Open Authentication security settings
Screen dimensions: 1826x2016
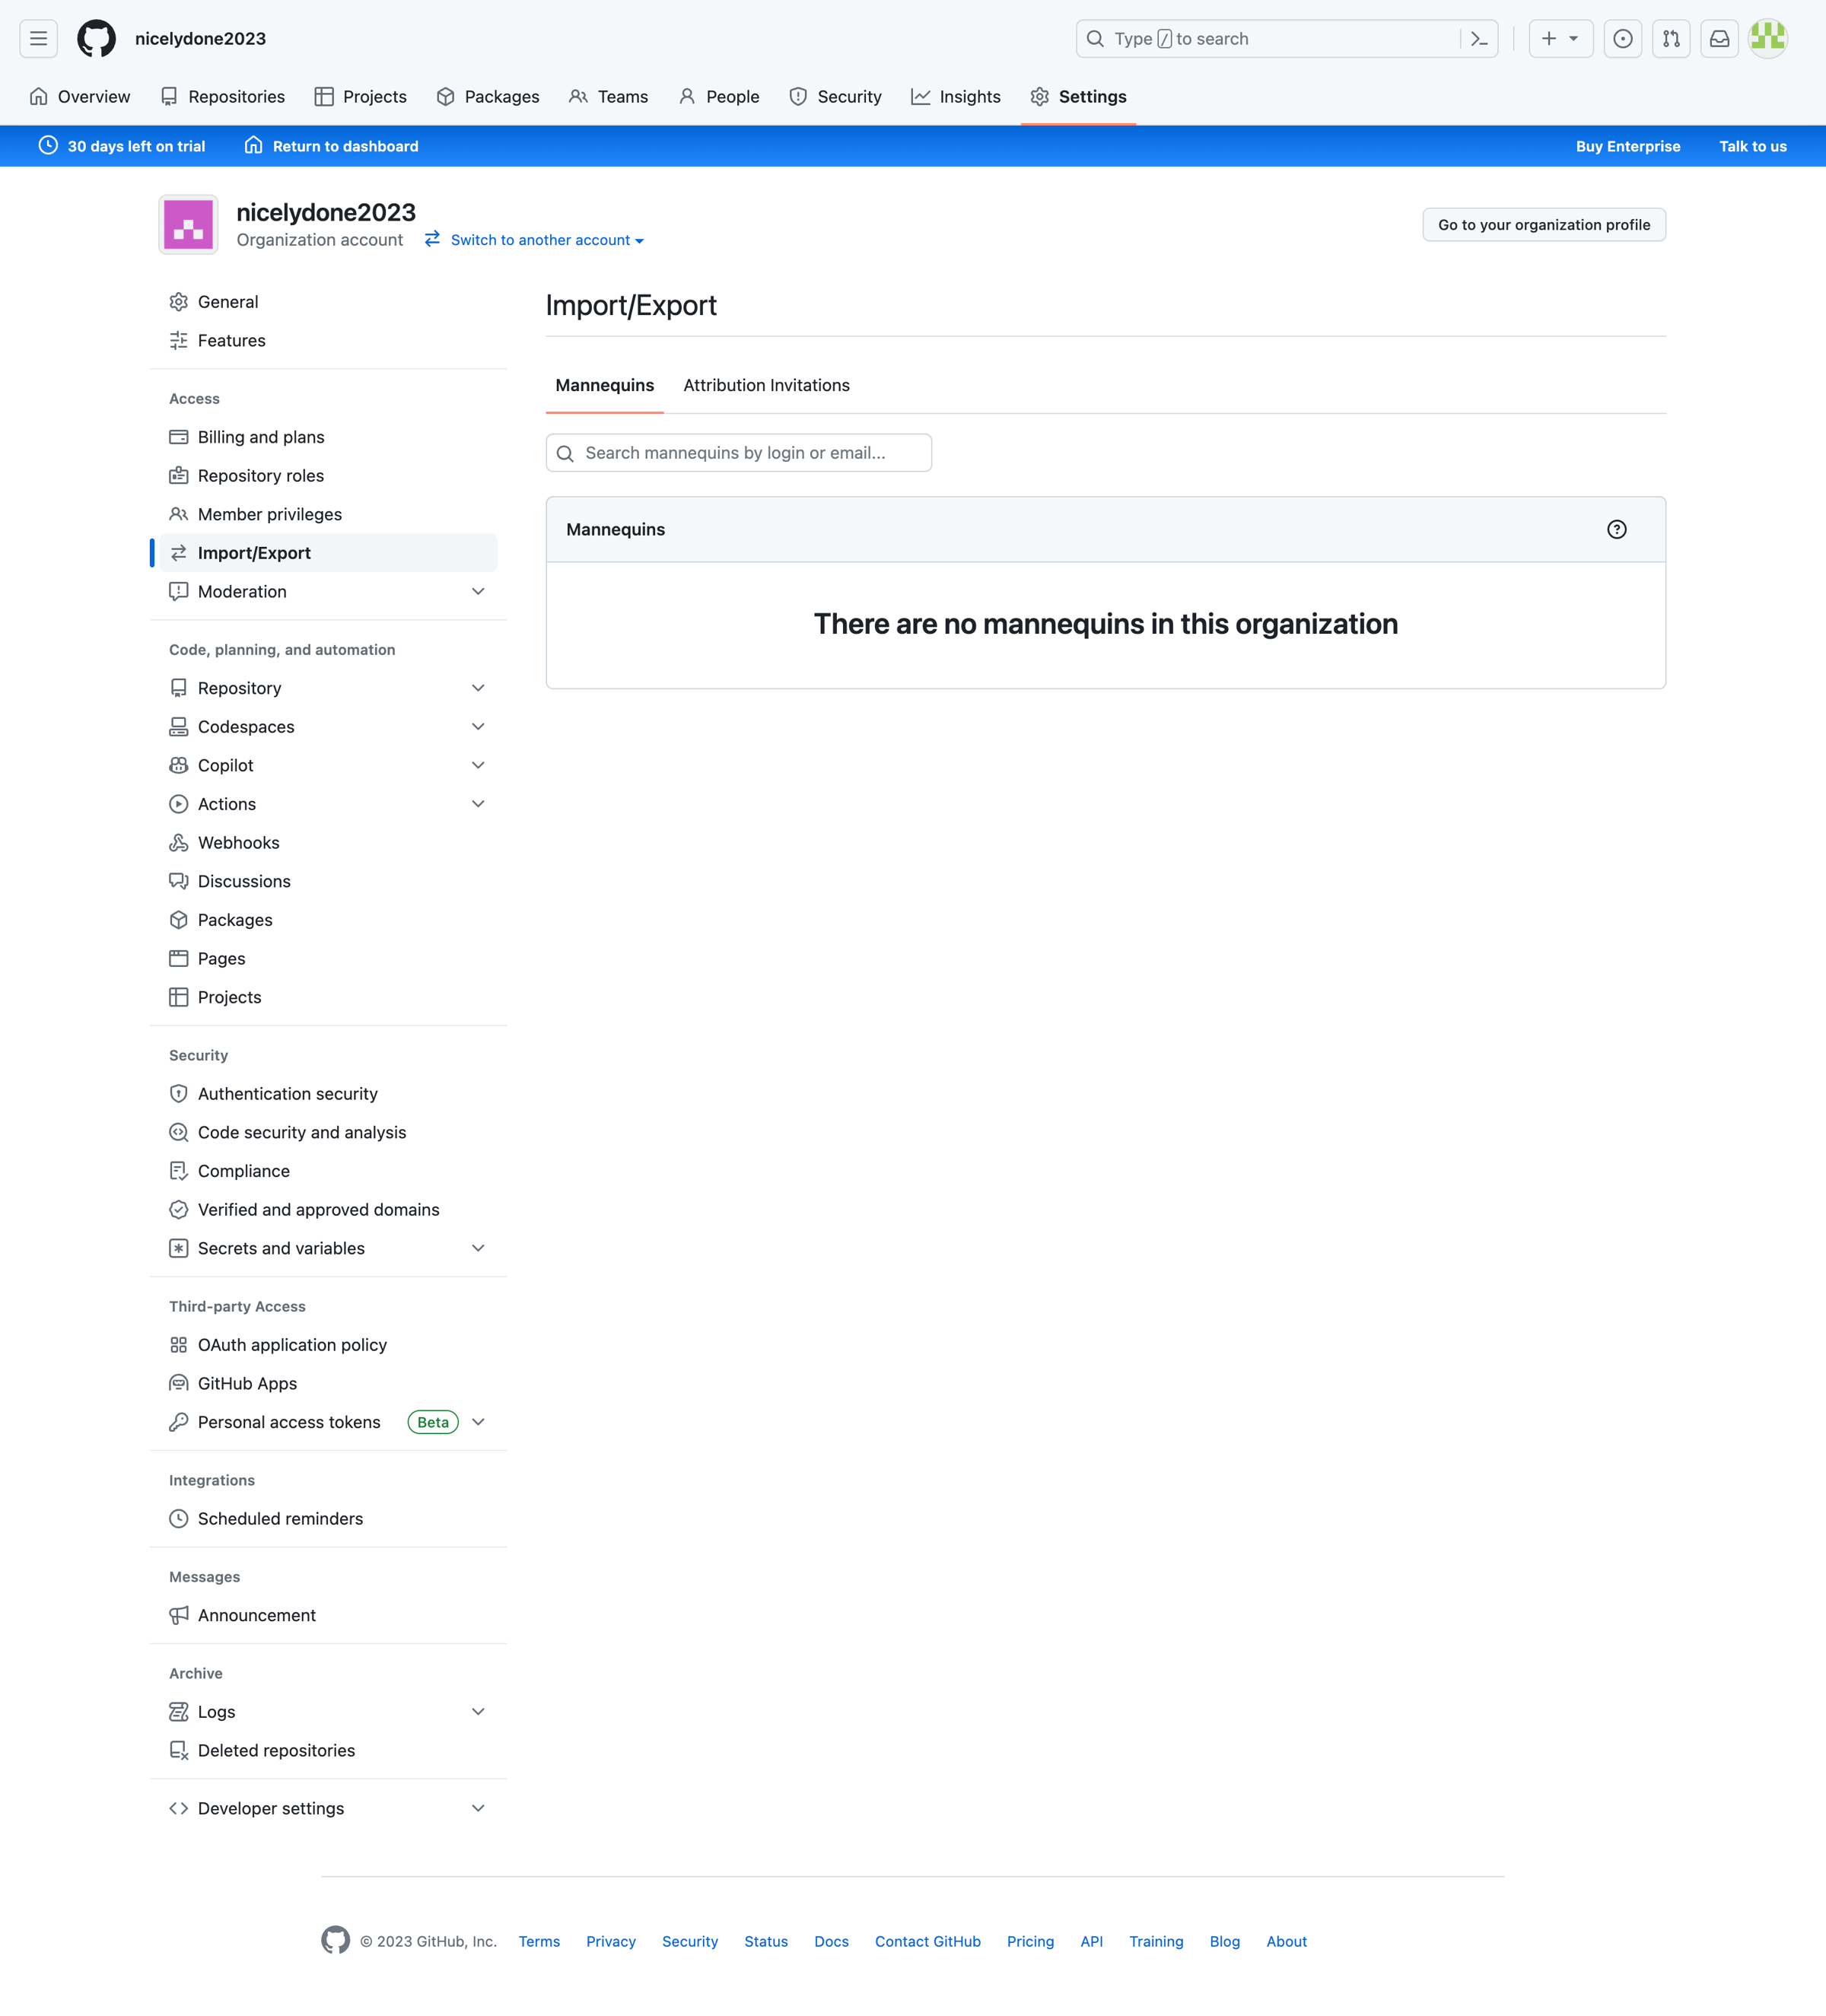pyautogui.click(x=328, y=1094)
